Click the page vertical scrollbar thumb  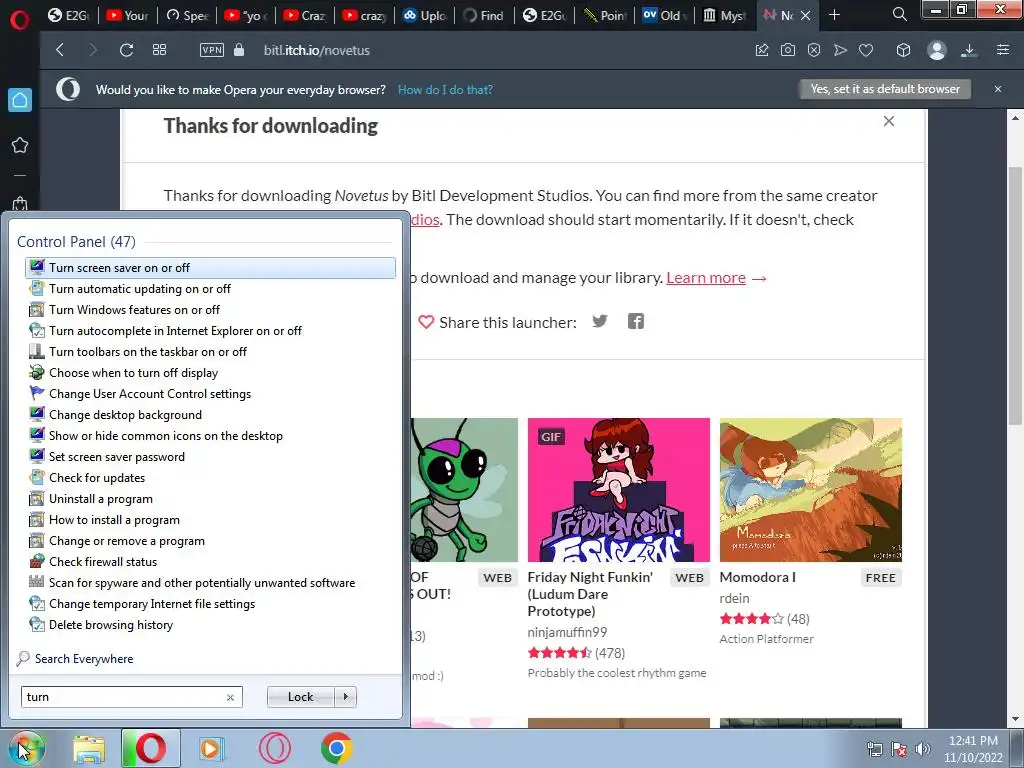(x=1015, y=295)
